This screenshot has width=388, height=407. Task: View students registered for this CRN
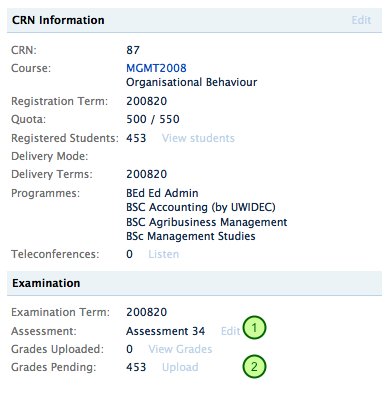tap(198, 138)
